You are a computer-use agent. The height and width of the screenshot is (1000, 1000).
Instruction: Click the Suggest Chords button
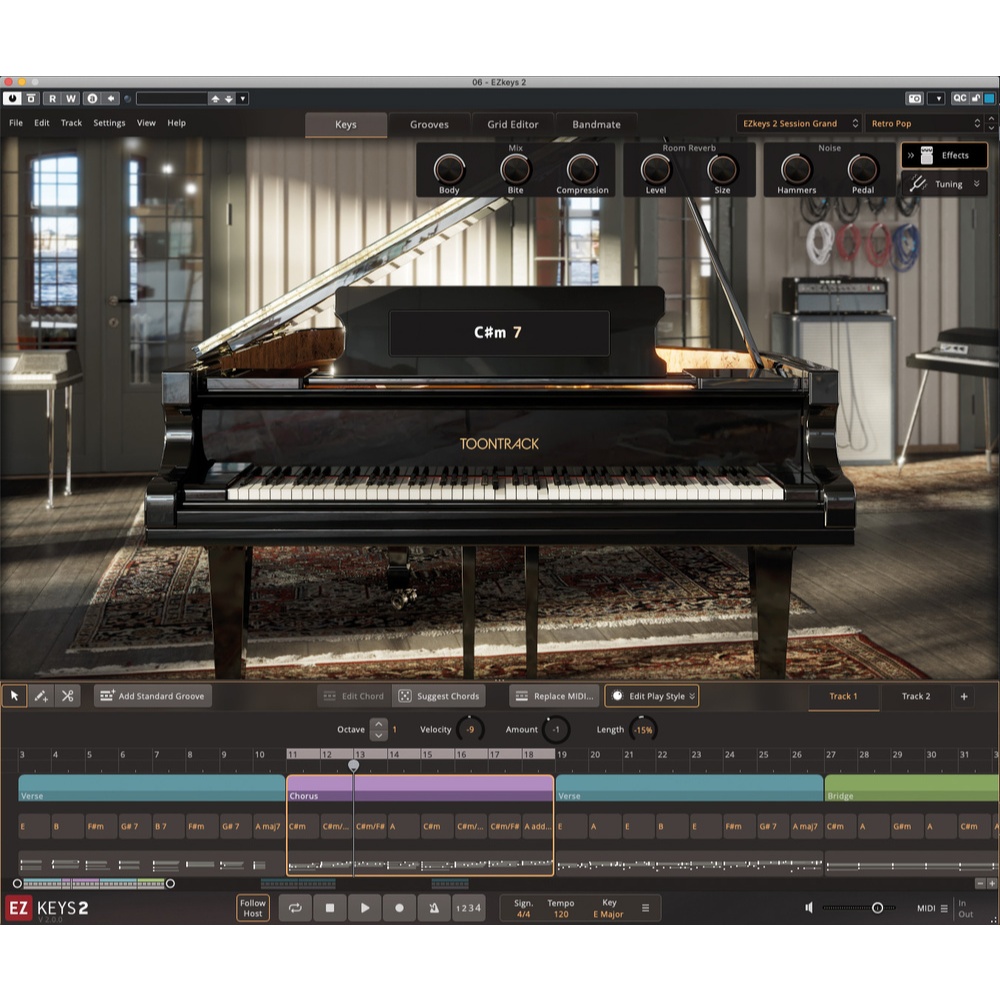tap(439, 696)
